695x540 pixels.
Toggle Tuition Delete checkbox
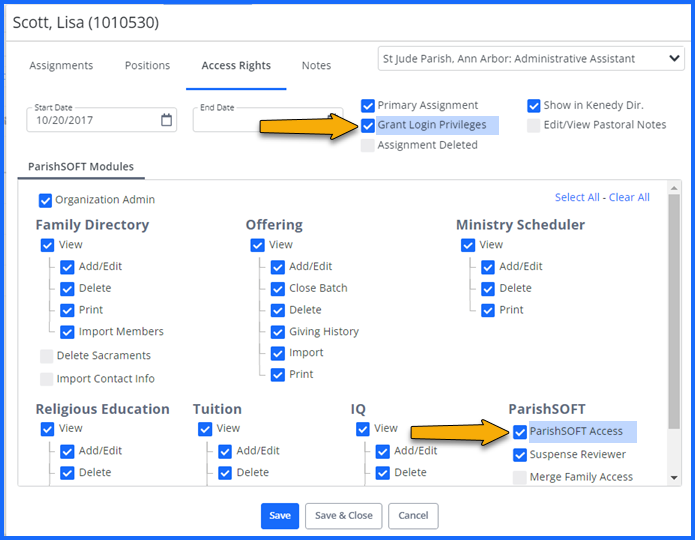pyautogui.click(x=225, y=473)
